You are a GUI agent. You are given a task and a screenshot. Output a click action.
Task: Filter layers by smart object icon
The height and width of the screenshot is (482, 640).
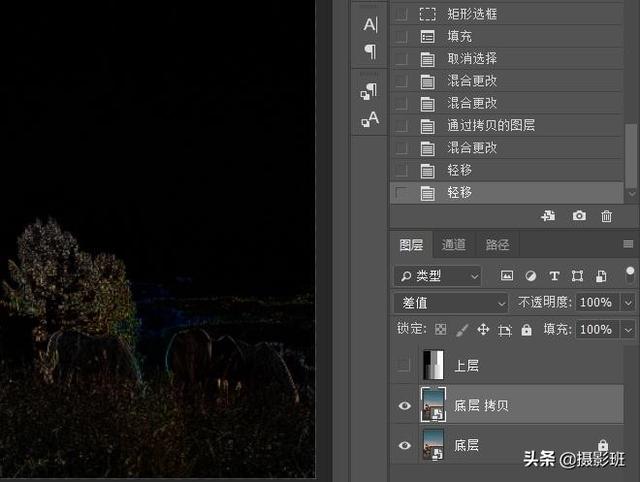(x=601, y=276)
